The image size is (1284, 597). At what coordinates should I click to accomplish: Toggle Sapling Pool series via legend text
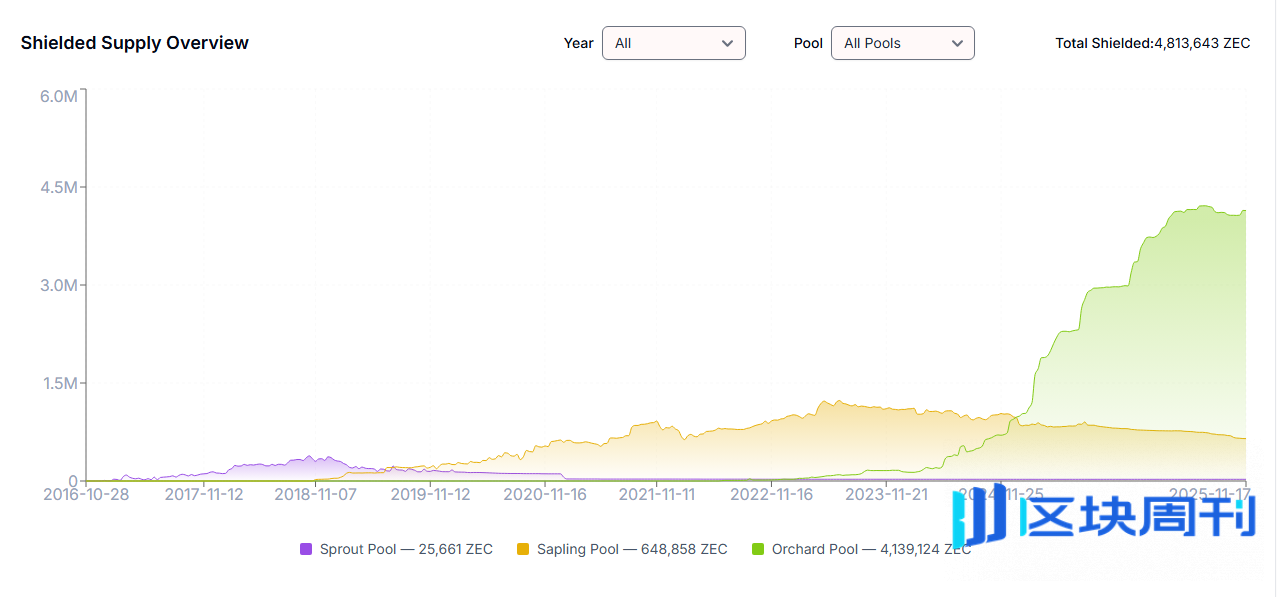point(632,549)
